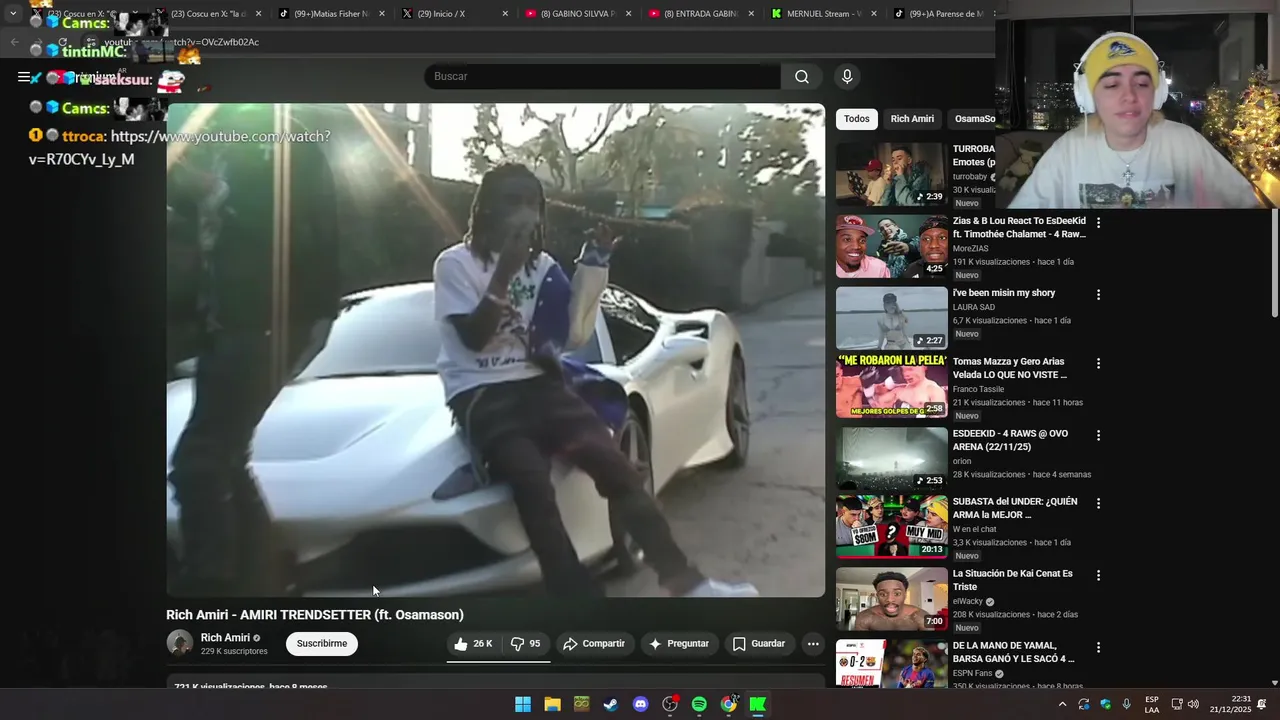Image resolution: width=1280 pixels, height=720 pixels.
Task: Show hidden system tray icons chevron
Action: click(1062, 704)
